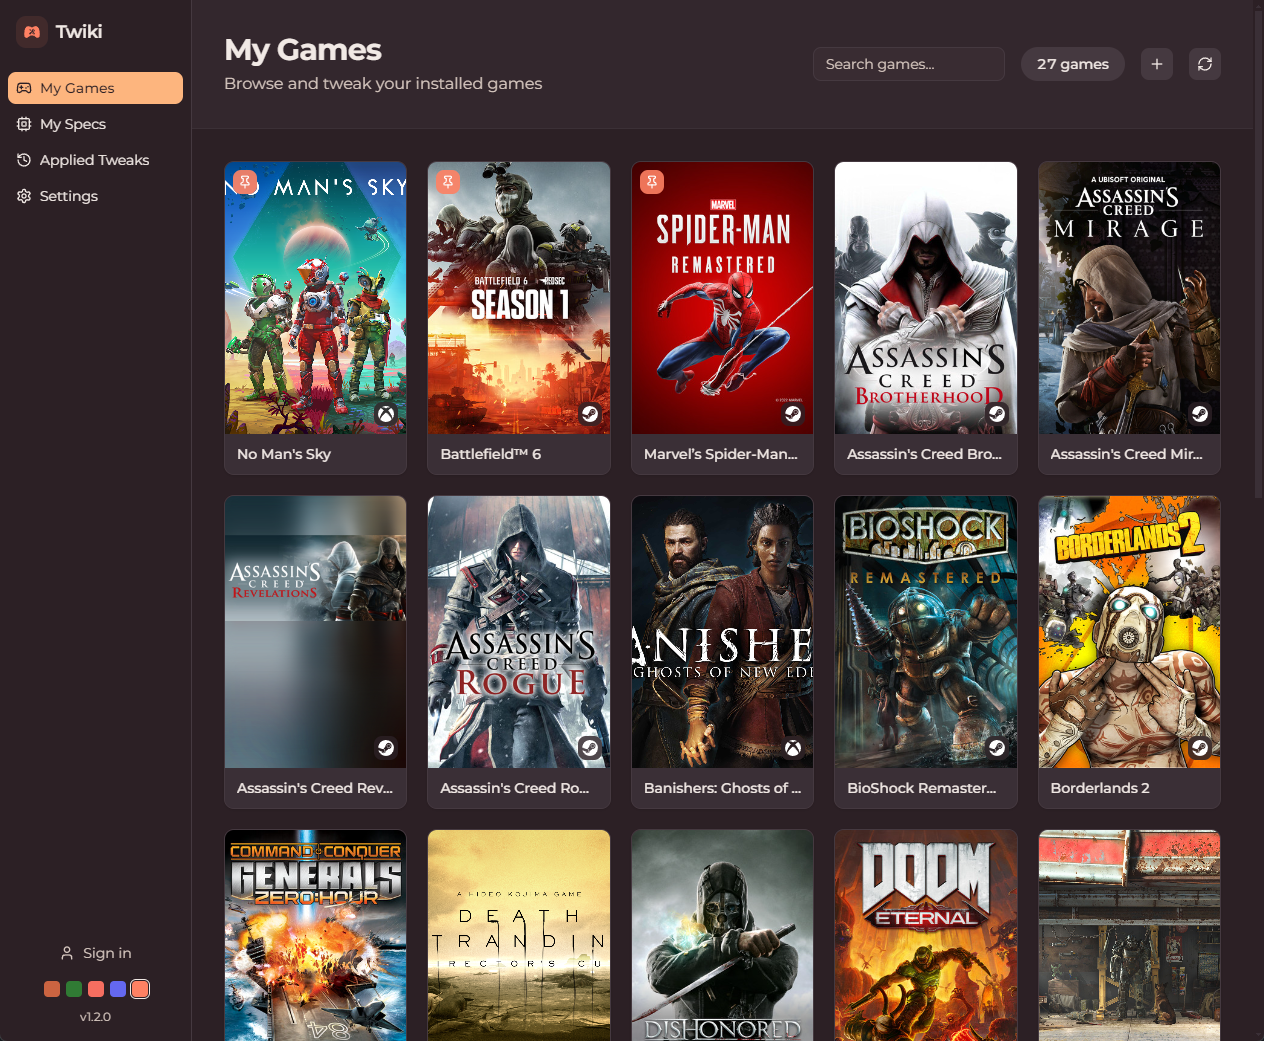Image resolution: width=1264 pixels, height=1041 pixels.
Task: Open Settings from the sidebar gear icon
Action: [66, 195]
